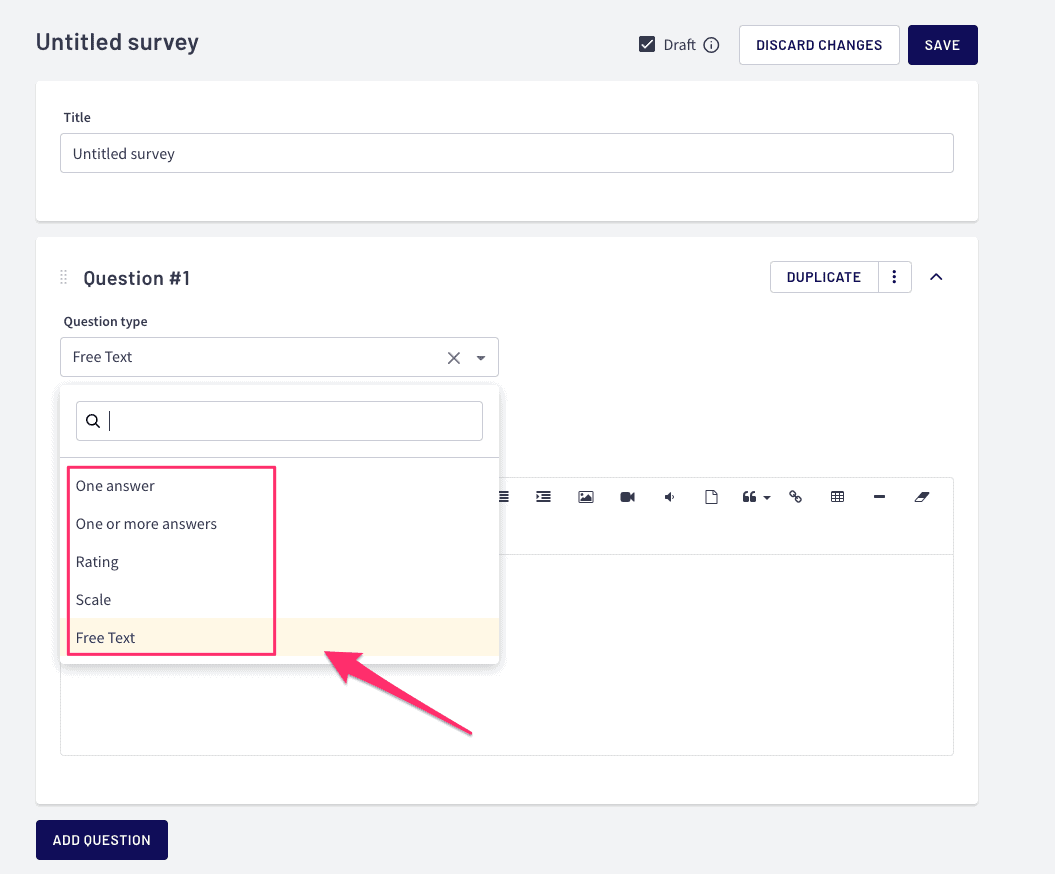Click the insert link chain icon
The width and height of the screenshot is (1055, 874).
(796, 497)
